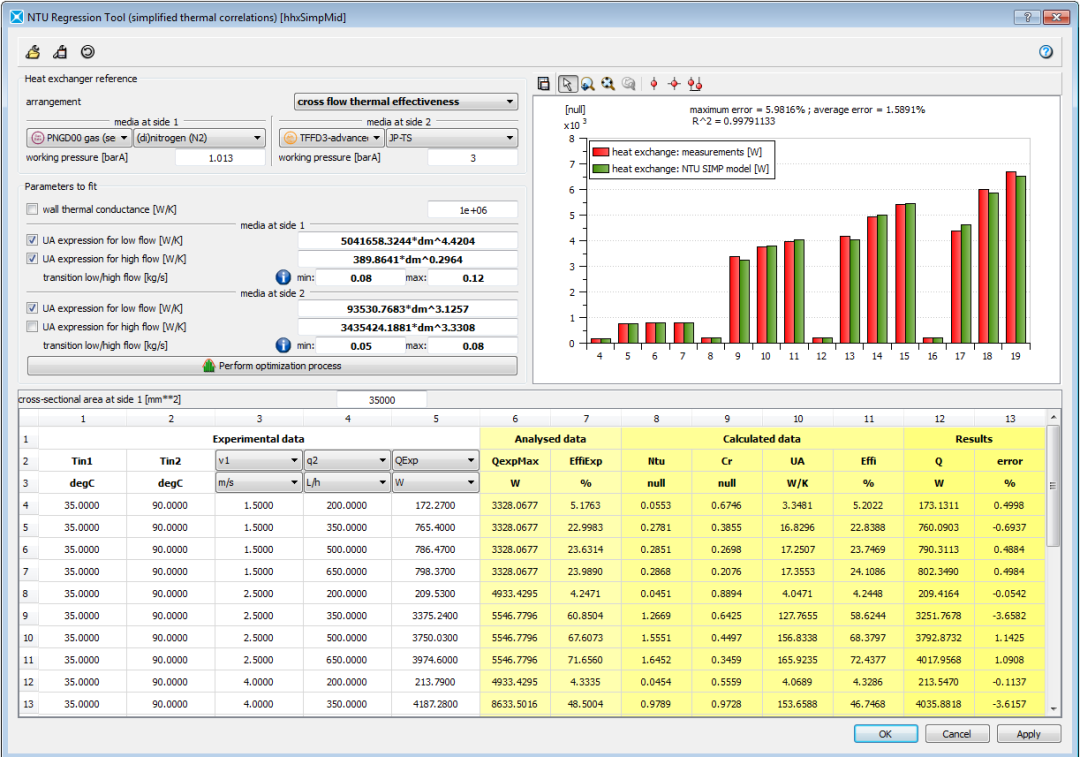1080x757 pixels.
Task: Open the arrangement cross flow dropdown
Action: click(406, 102)
